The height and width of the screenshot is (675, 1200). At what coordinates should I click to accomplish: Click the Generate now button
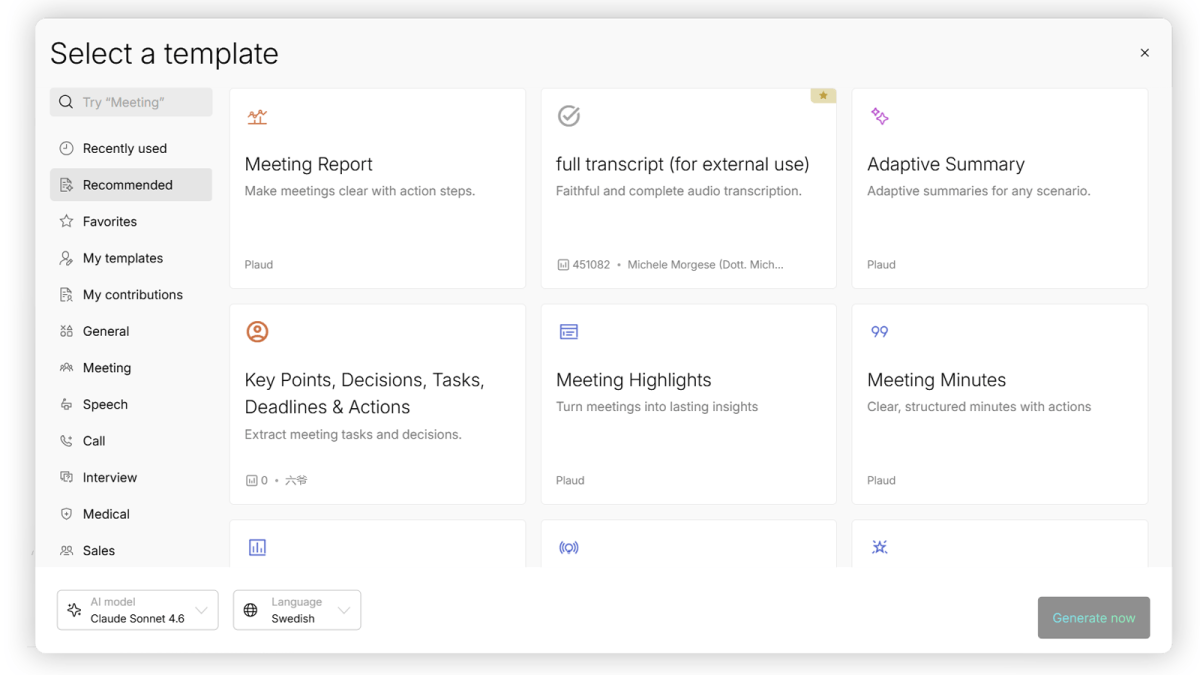[1094, 618]
